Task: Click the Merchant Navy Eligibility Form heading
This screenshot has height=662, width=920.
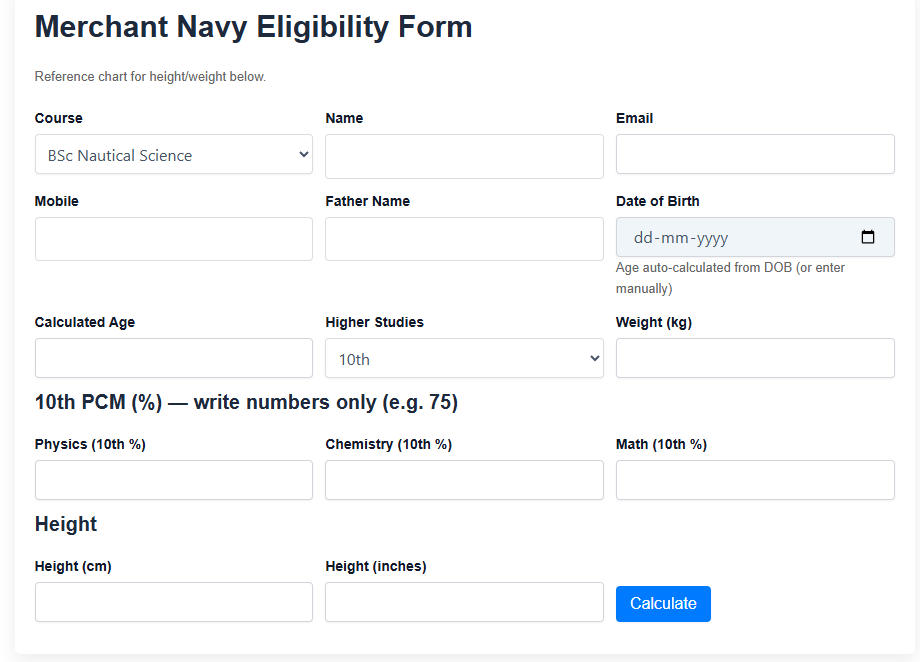Action: (x=253, y=27)
